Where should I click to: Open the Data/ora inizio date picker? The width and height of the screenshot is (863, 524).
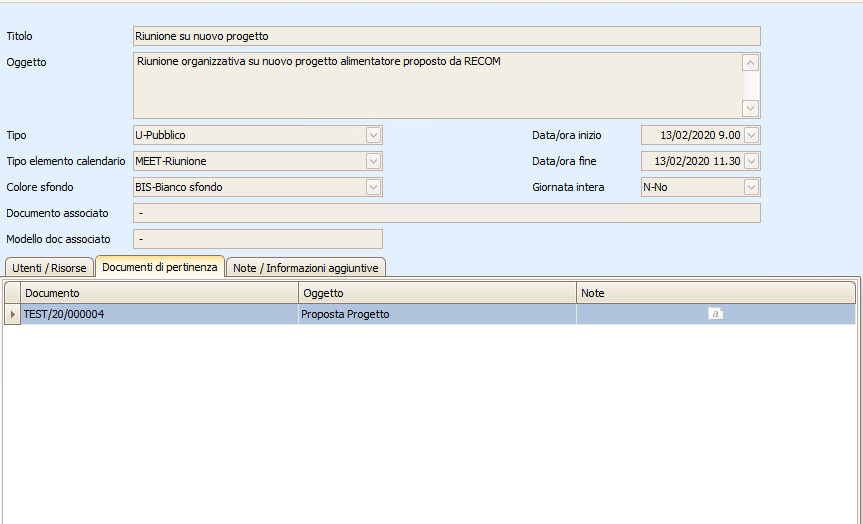[751, 135]
